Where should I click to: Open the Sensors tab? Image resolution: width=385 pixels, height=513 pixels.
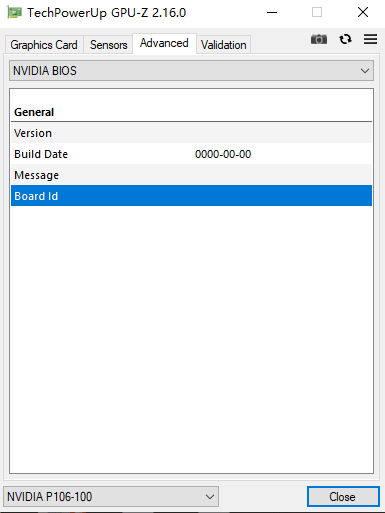click(109, 45)
